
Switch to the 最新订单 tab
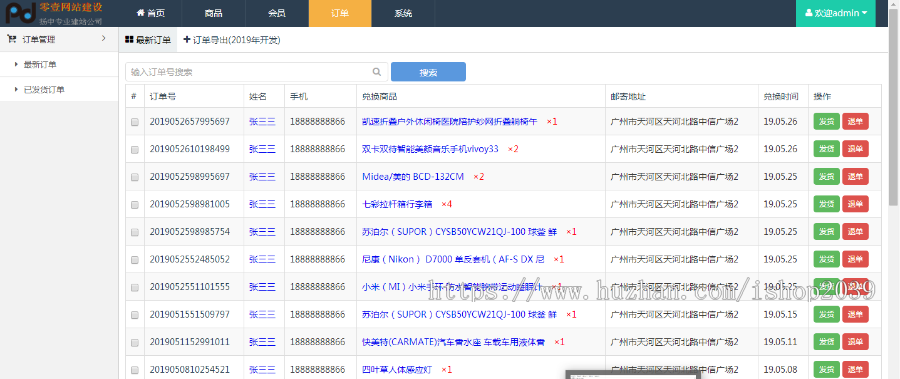148,40
